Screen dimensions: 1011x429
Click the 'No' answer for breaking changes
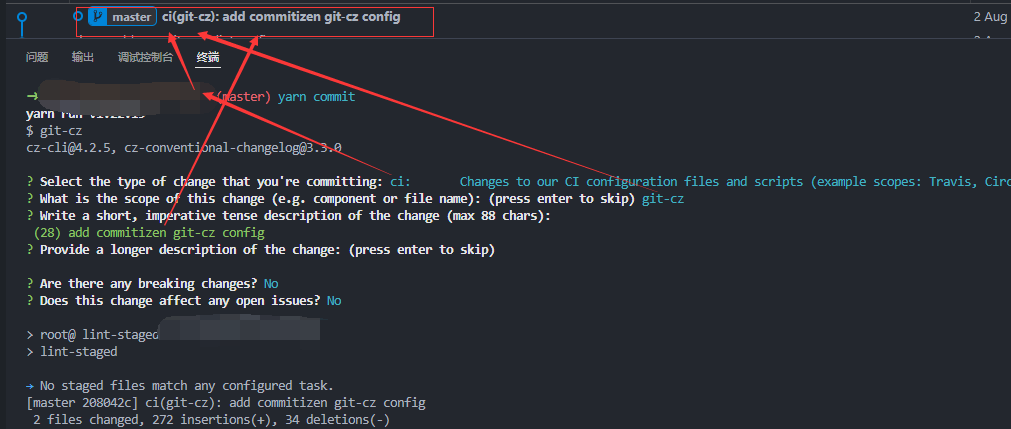click(x=271, y=283)
